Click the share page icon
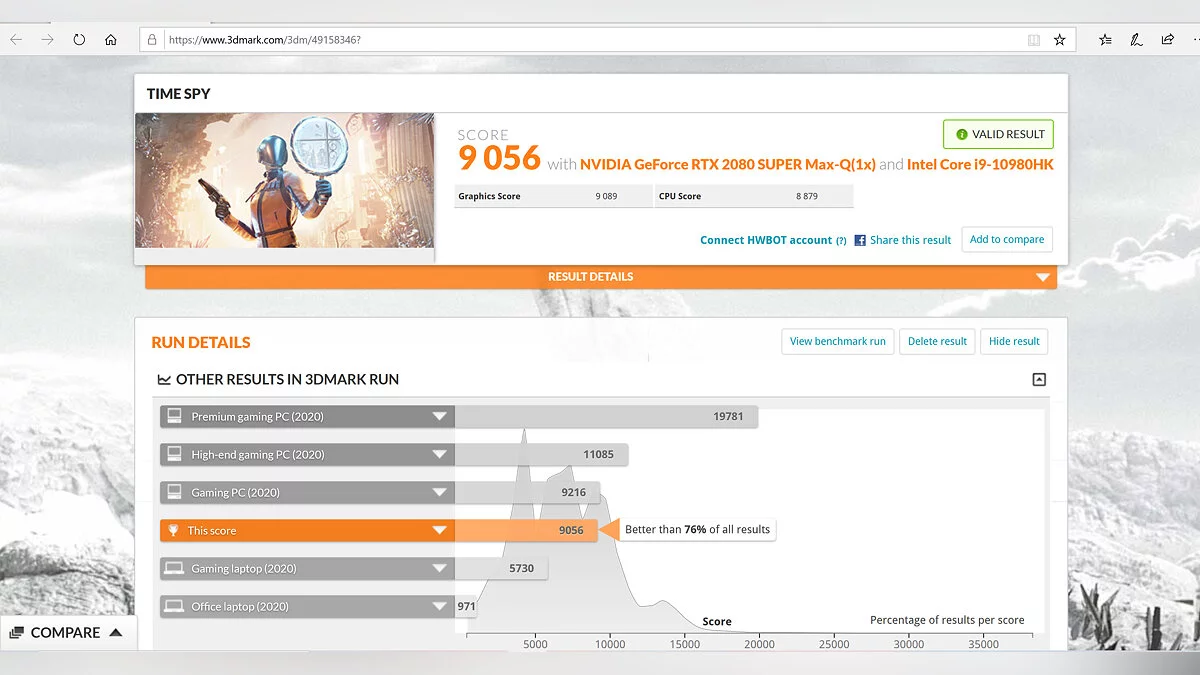Image resolution: width=1200 pixels, height=675 pixels. (1167, 40)
